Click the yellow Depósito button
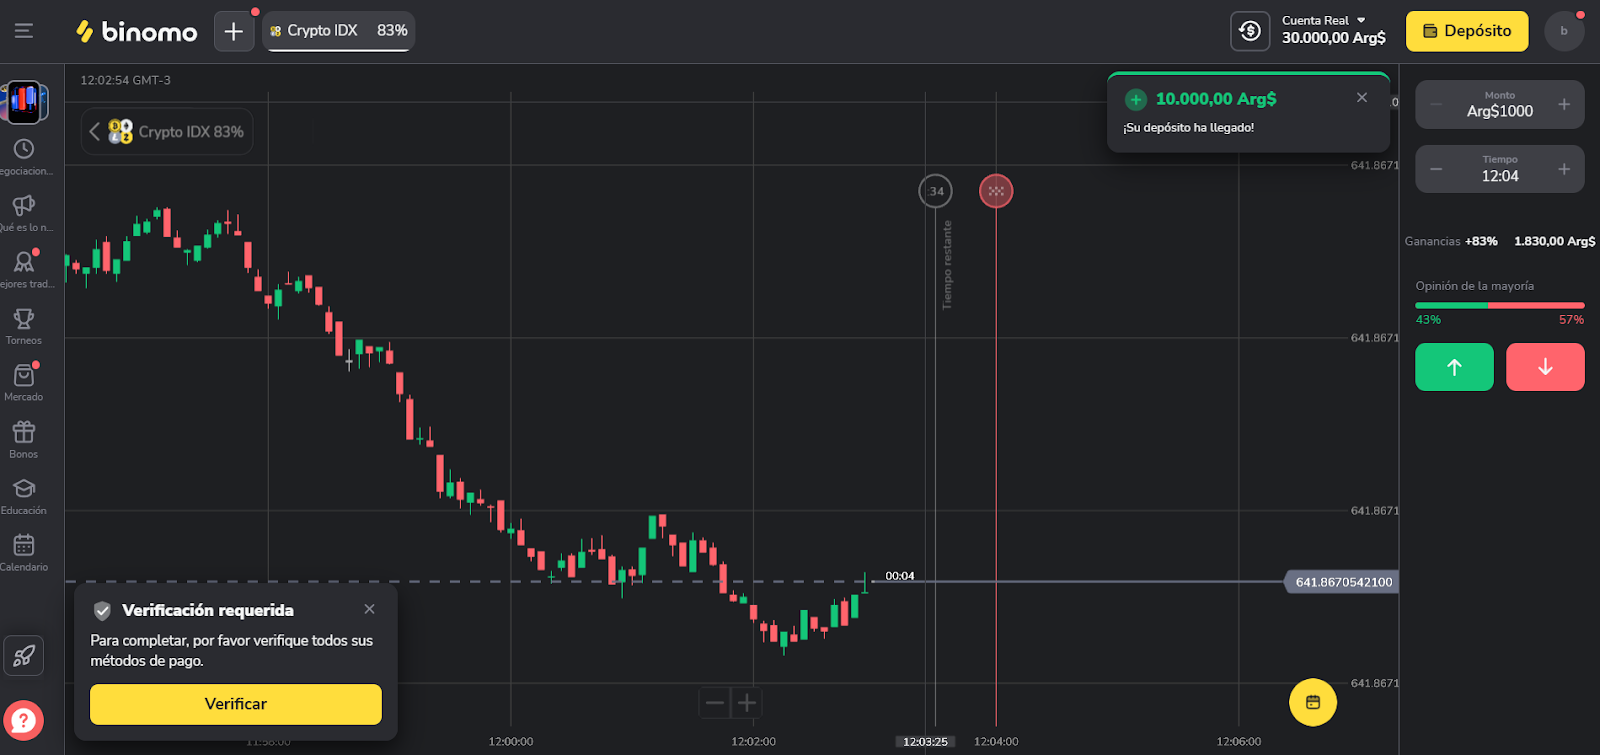The image size is (1600, 755). click(x=1467, y=31)
